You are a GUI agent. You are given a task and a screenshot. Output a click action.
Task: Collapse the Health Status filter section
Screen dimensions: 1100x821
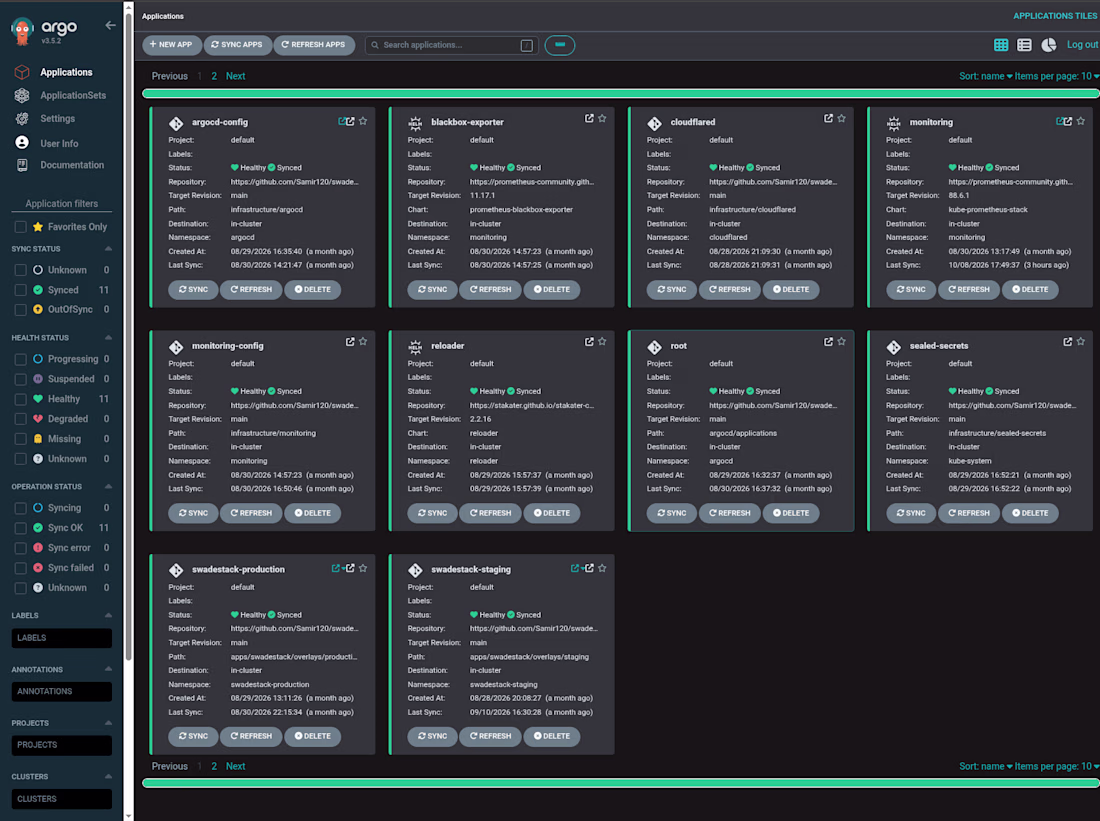coord(108,338)
